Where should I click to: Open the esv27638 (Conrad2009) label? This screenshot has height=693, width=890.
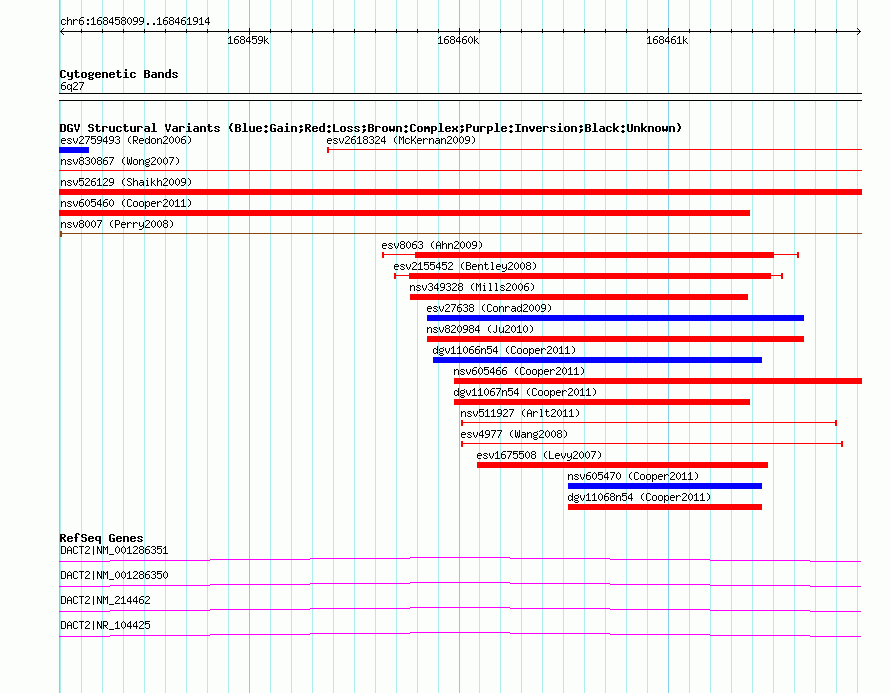point(489,308)
